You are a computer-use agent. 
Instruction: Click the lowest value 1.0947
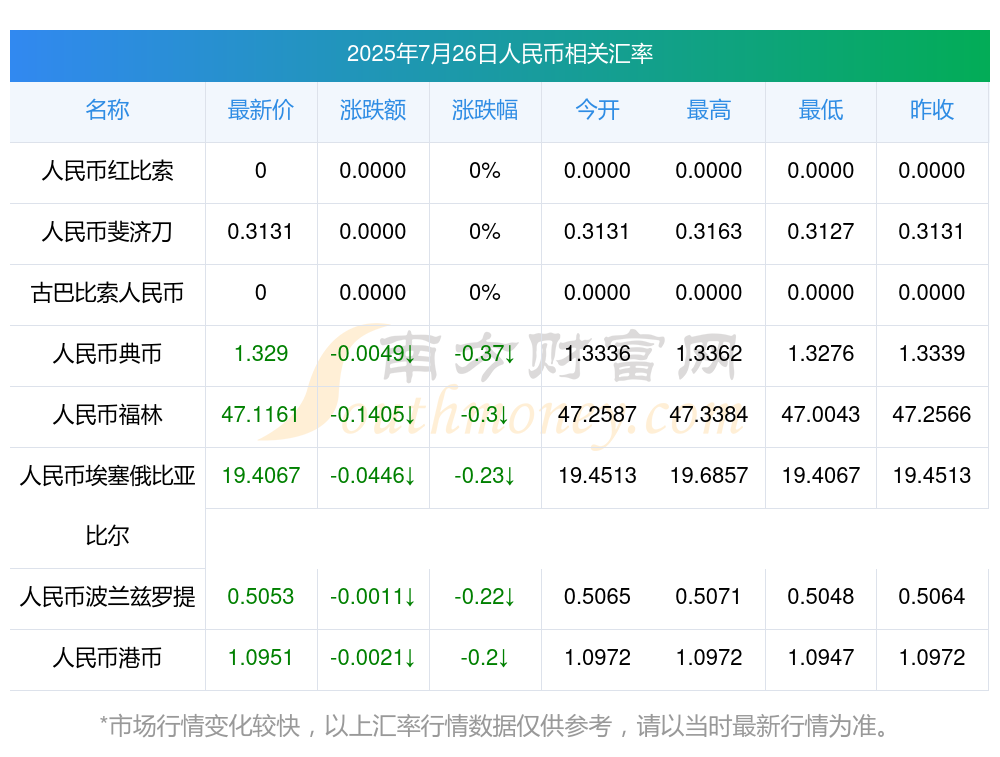pos(821,658)
